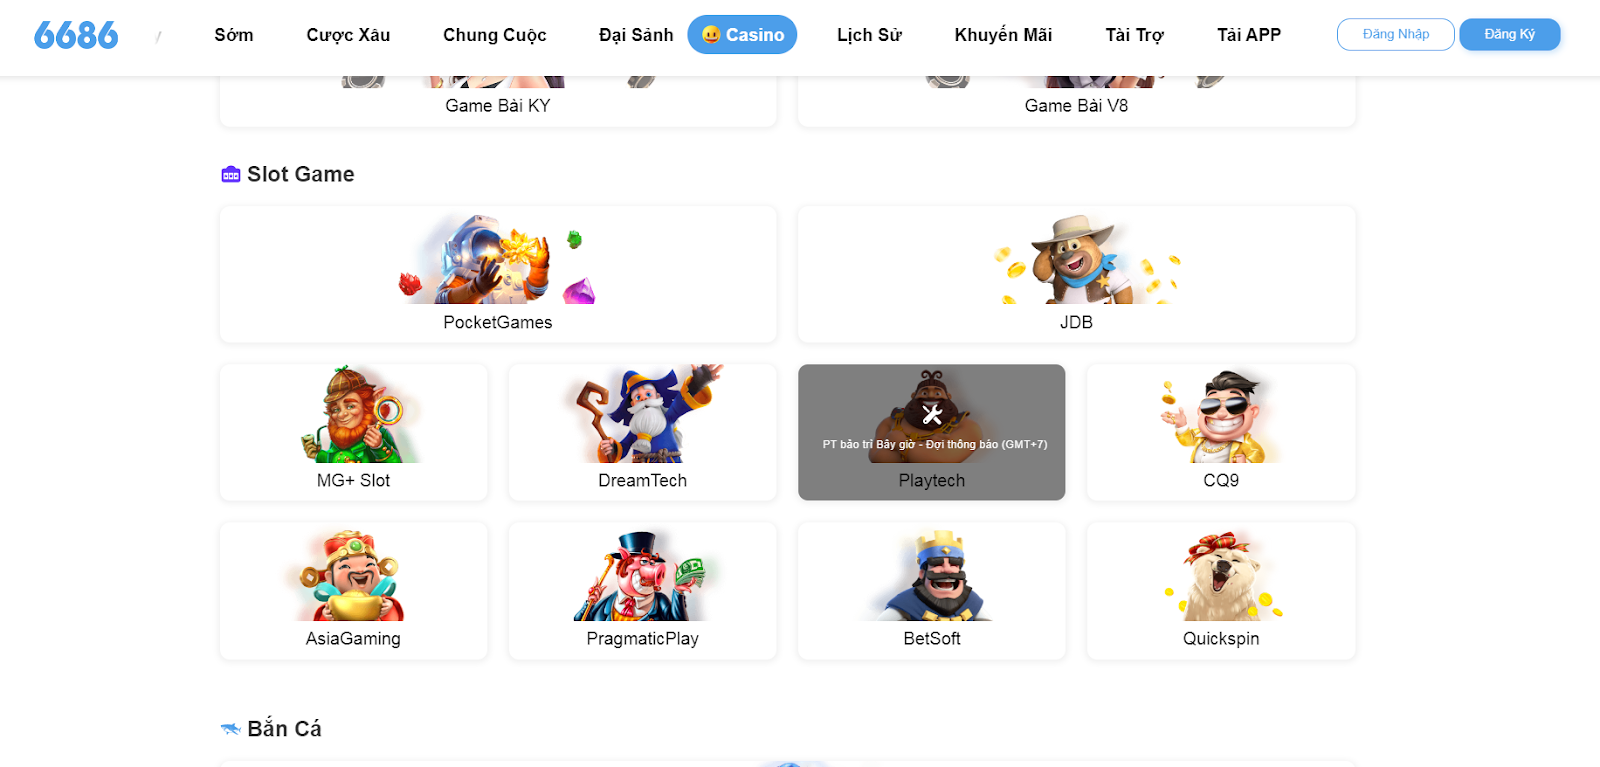Open the PocketGames astronaut slot tile
This screenshot has width=1600, height=767.
click(498, 274)
